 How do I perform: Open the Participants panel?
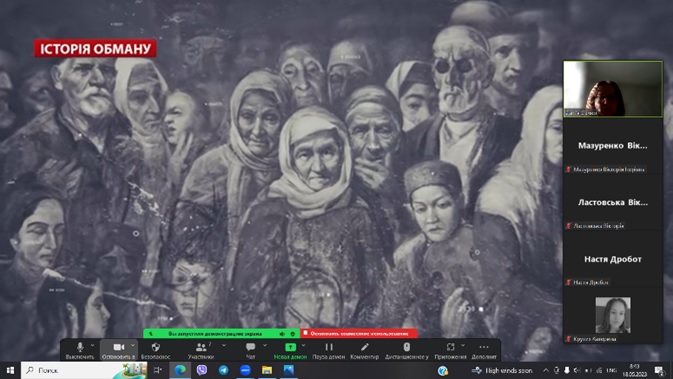pos(200,350)
